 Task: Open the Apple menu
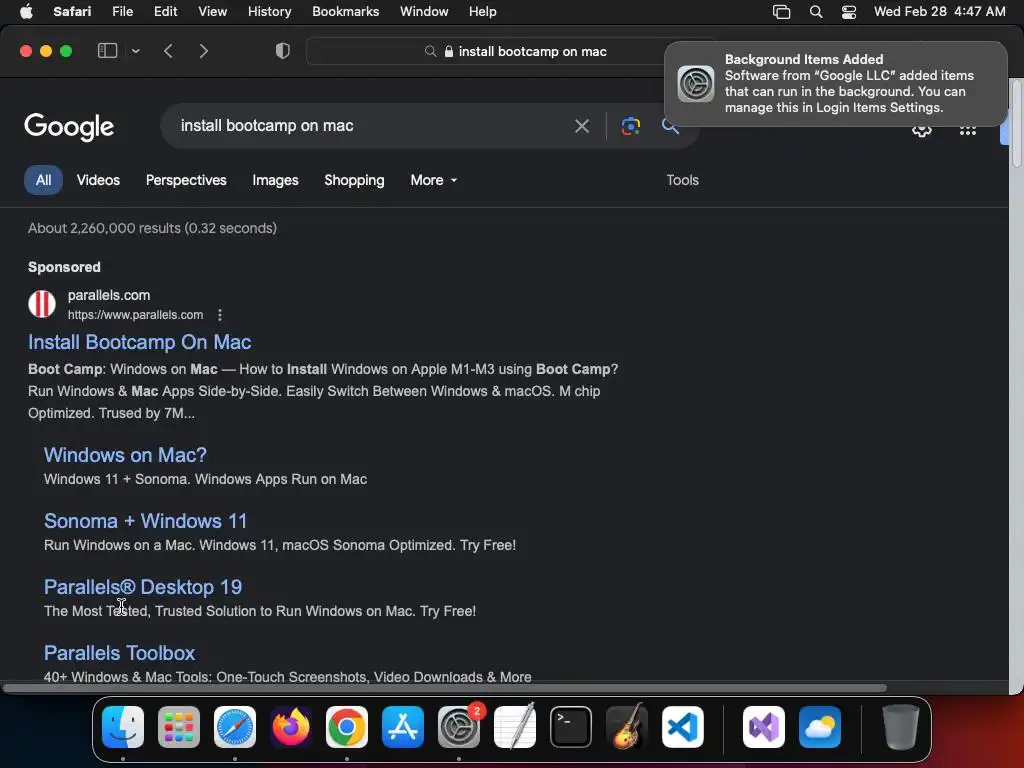26,12
